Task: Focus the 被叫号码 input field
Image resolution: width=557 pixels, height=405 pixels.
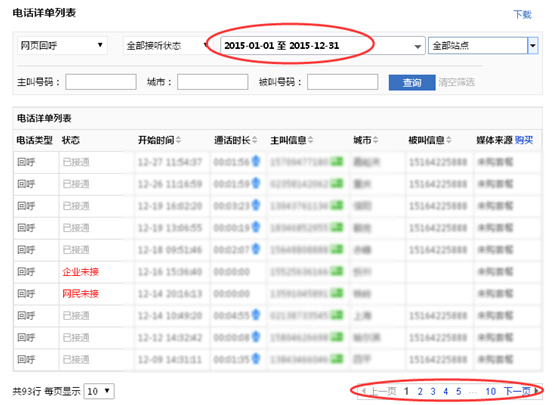Action: coord(342,82)
